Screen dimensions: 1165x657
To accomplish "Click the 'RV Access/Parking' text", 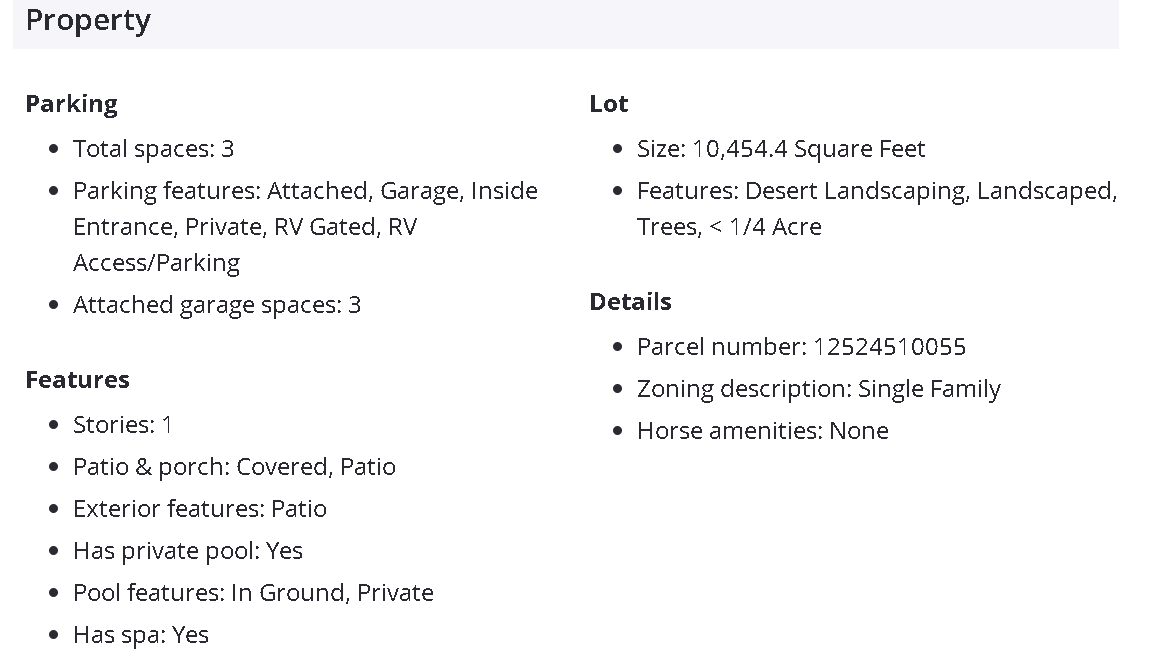I will click(x=156, y=263).
